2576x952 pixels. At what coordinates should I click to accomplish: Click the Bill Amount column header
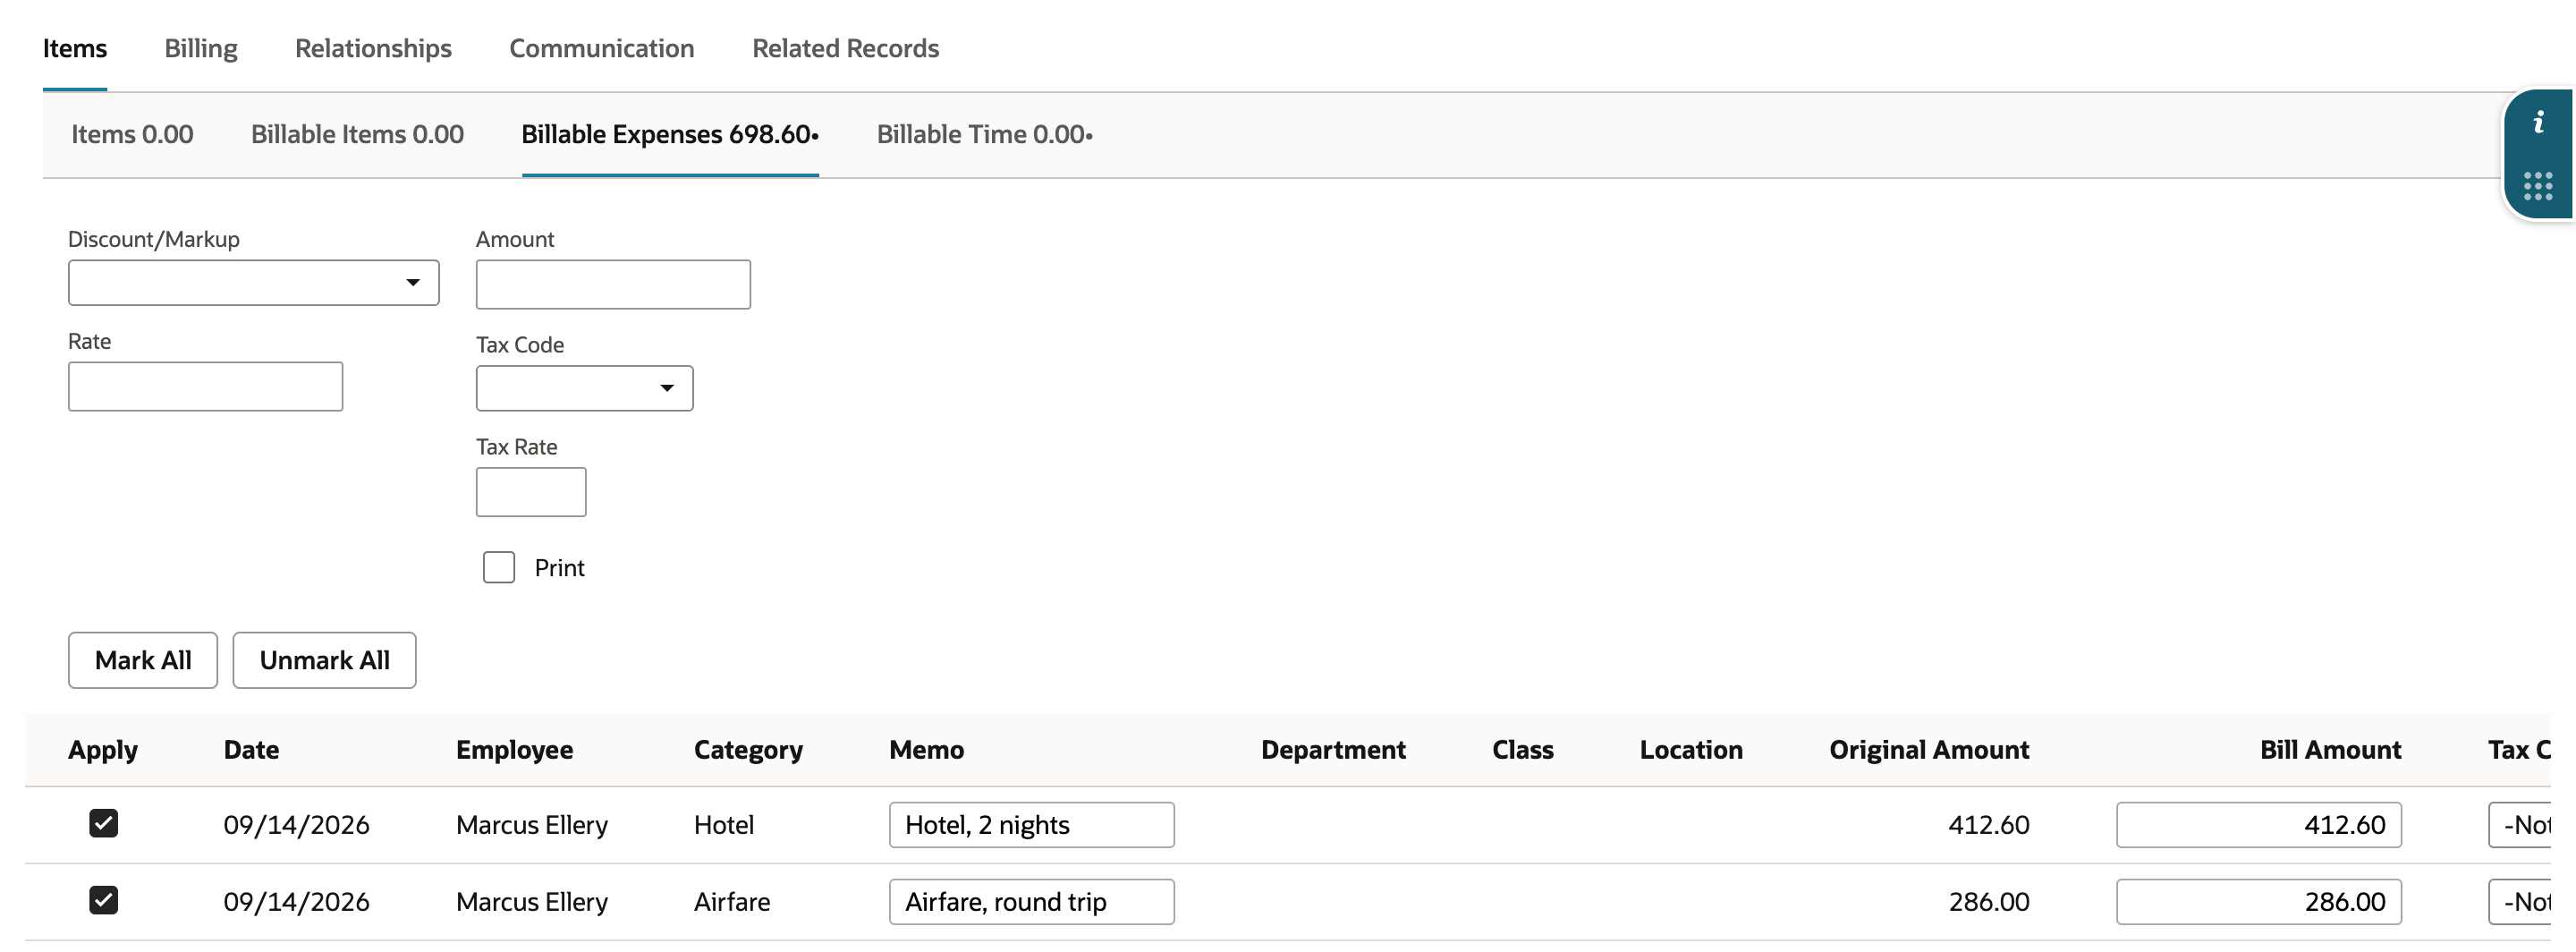(x=2331, y=750)
